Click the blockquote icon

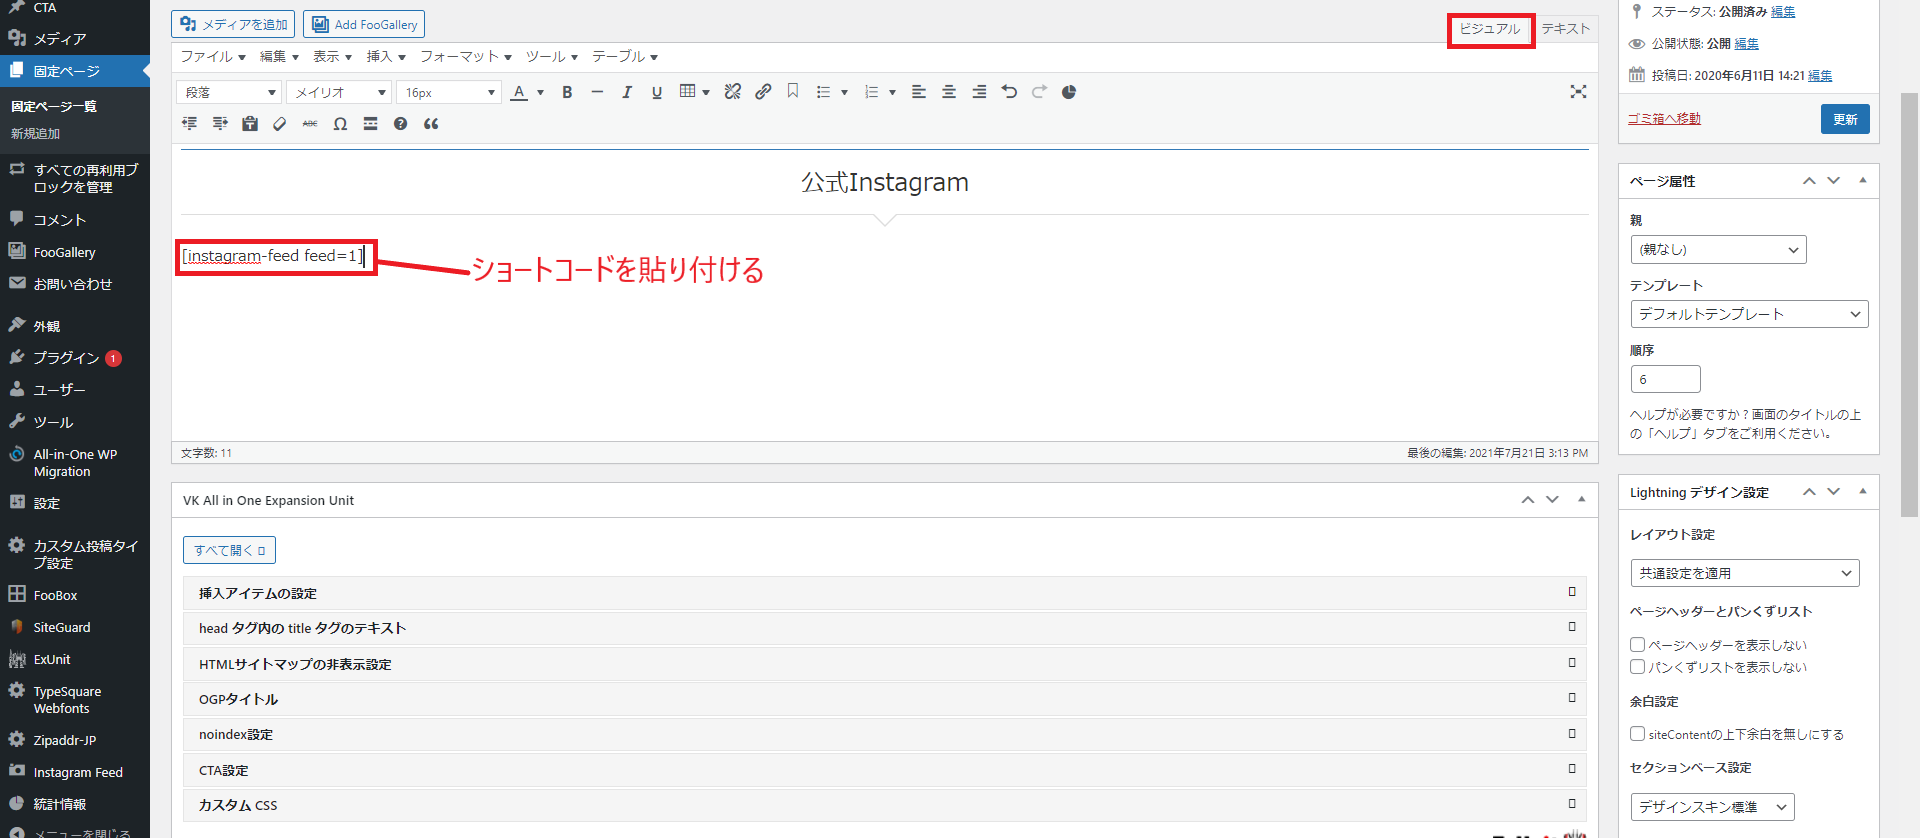[431, 124]
